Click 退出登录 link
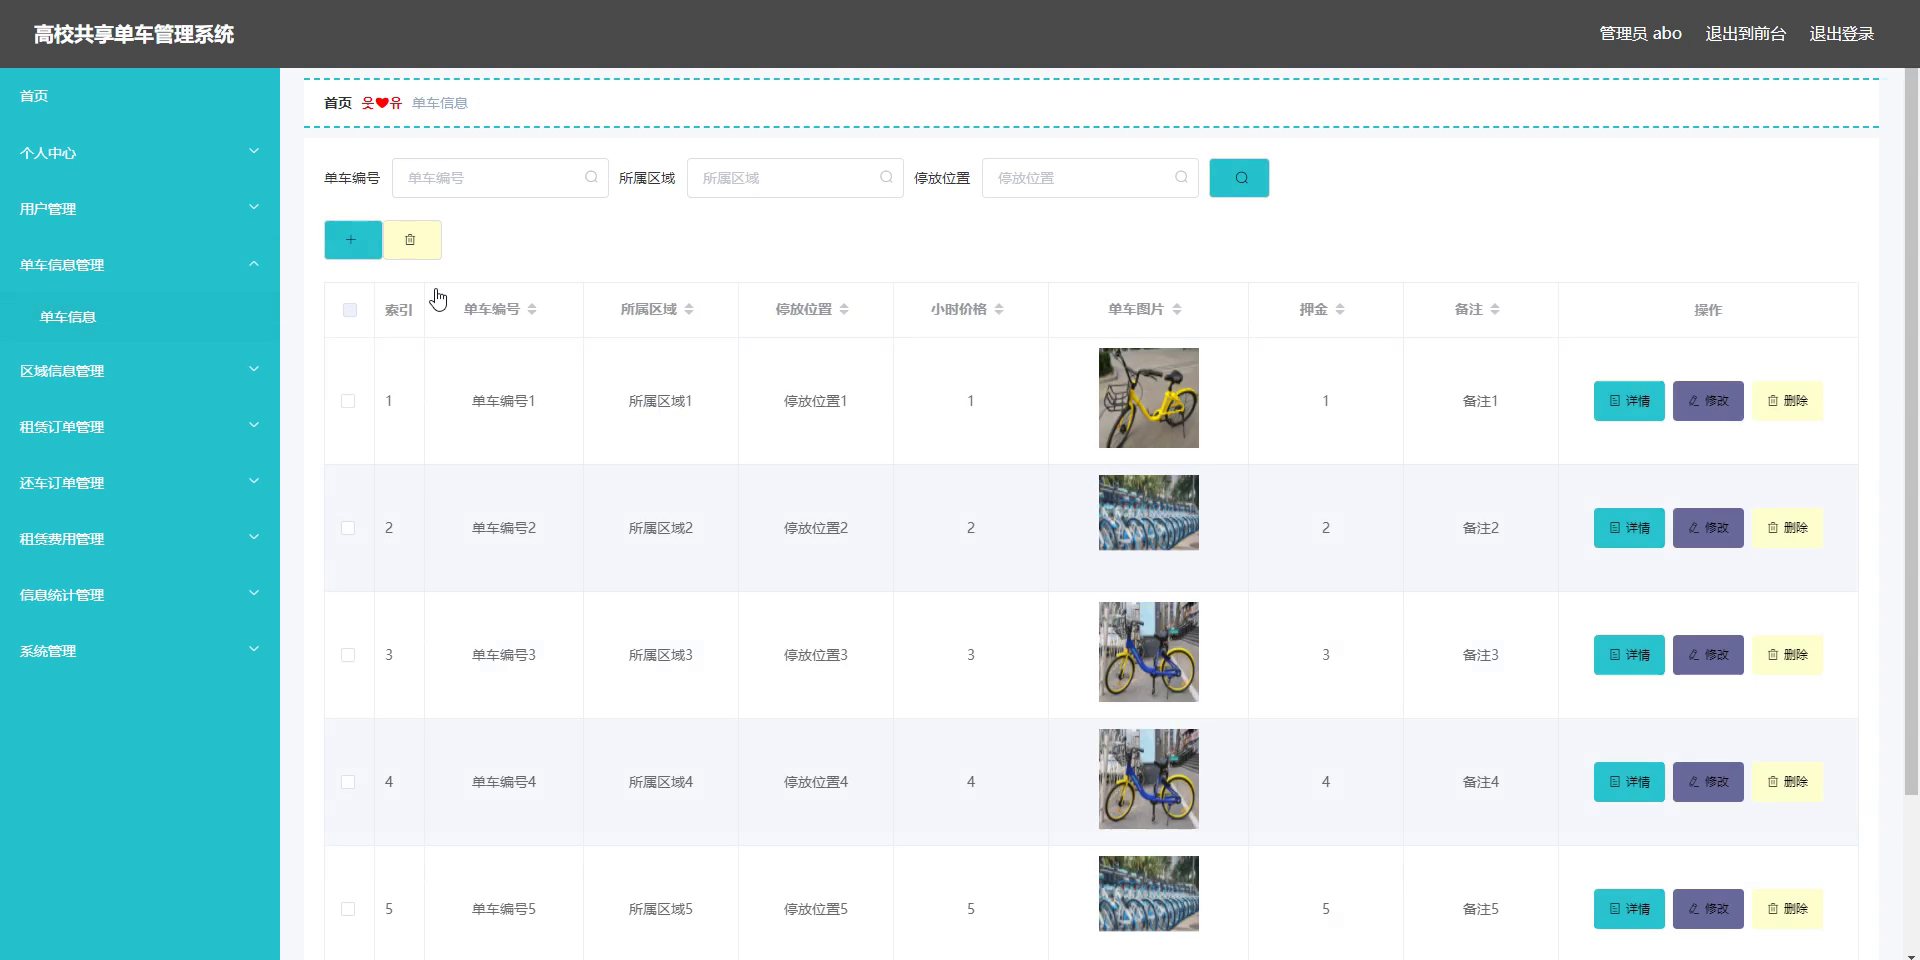Viewport: 1920px width, 960px height. pyautogui.click(x=1841, y=34)
